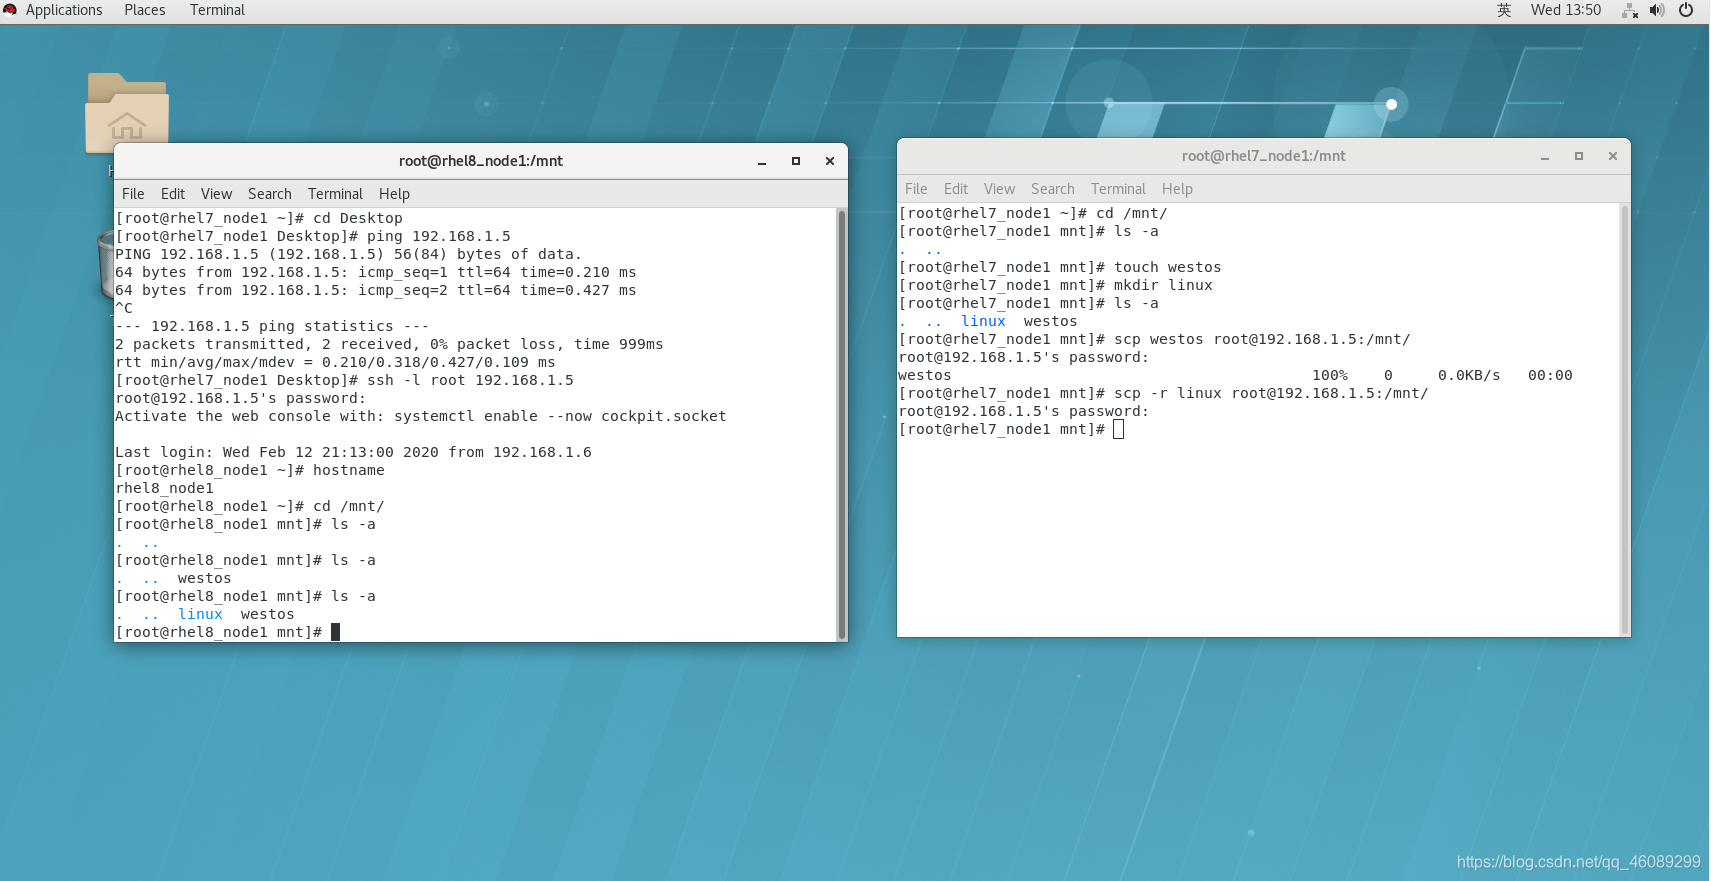The image size is (1711, 881).
Task: Open View menu in rhel8_node1 terminal
Action: (216, 194)
